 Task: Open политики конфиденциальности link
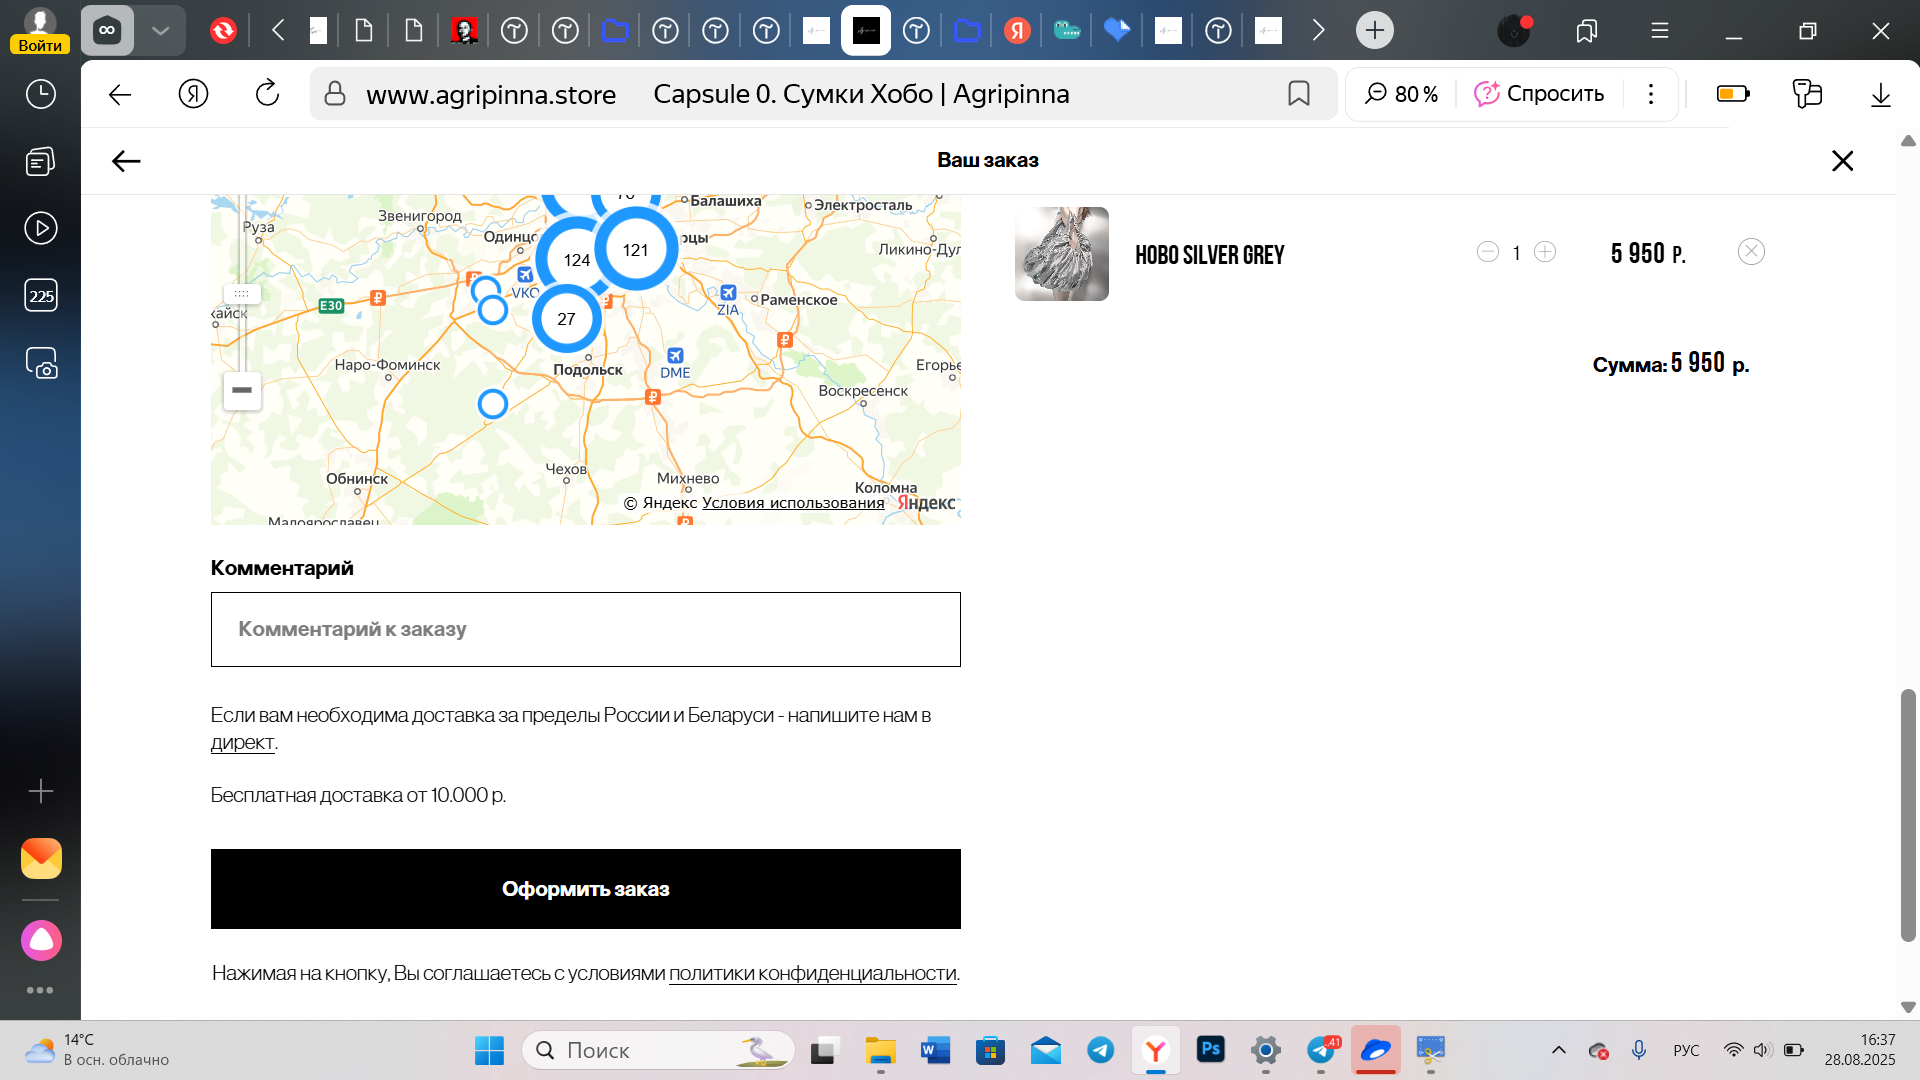pyautogui.click(x=812, y=973)
